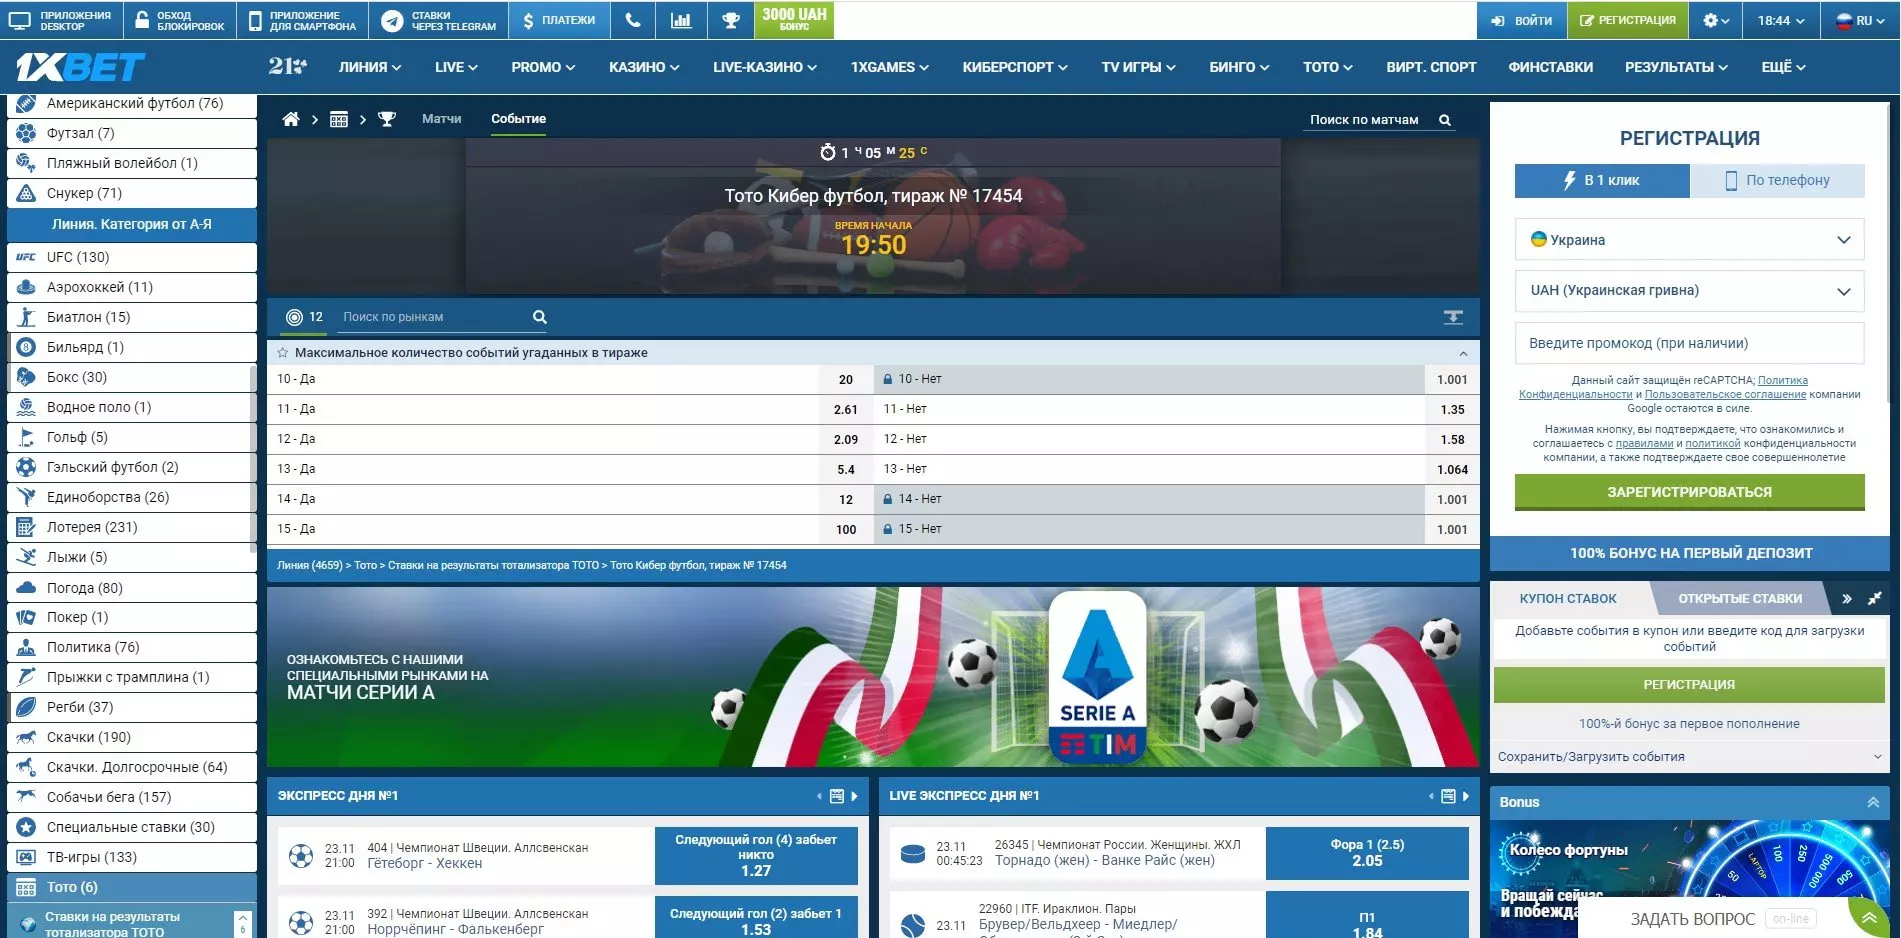This screenshot has height=938, width=1901.
Task: Click the match search magnifier icon
Action: [1444, 119]
